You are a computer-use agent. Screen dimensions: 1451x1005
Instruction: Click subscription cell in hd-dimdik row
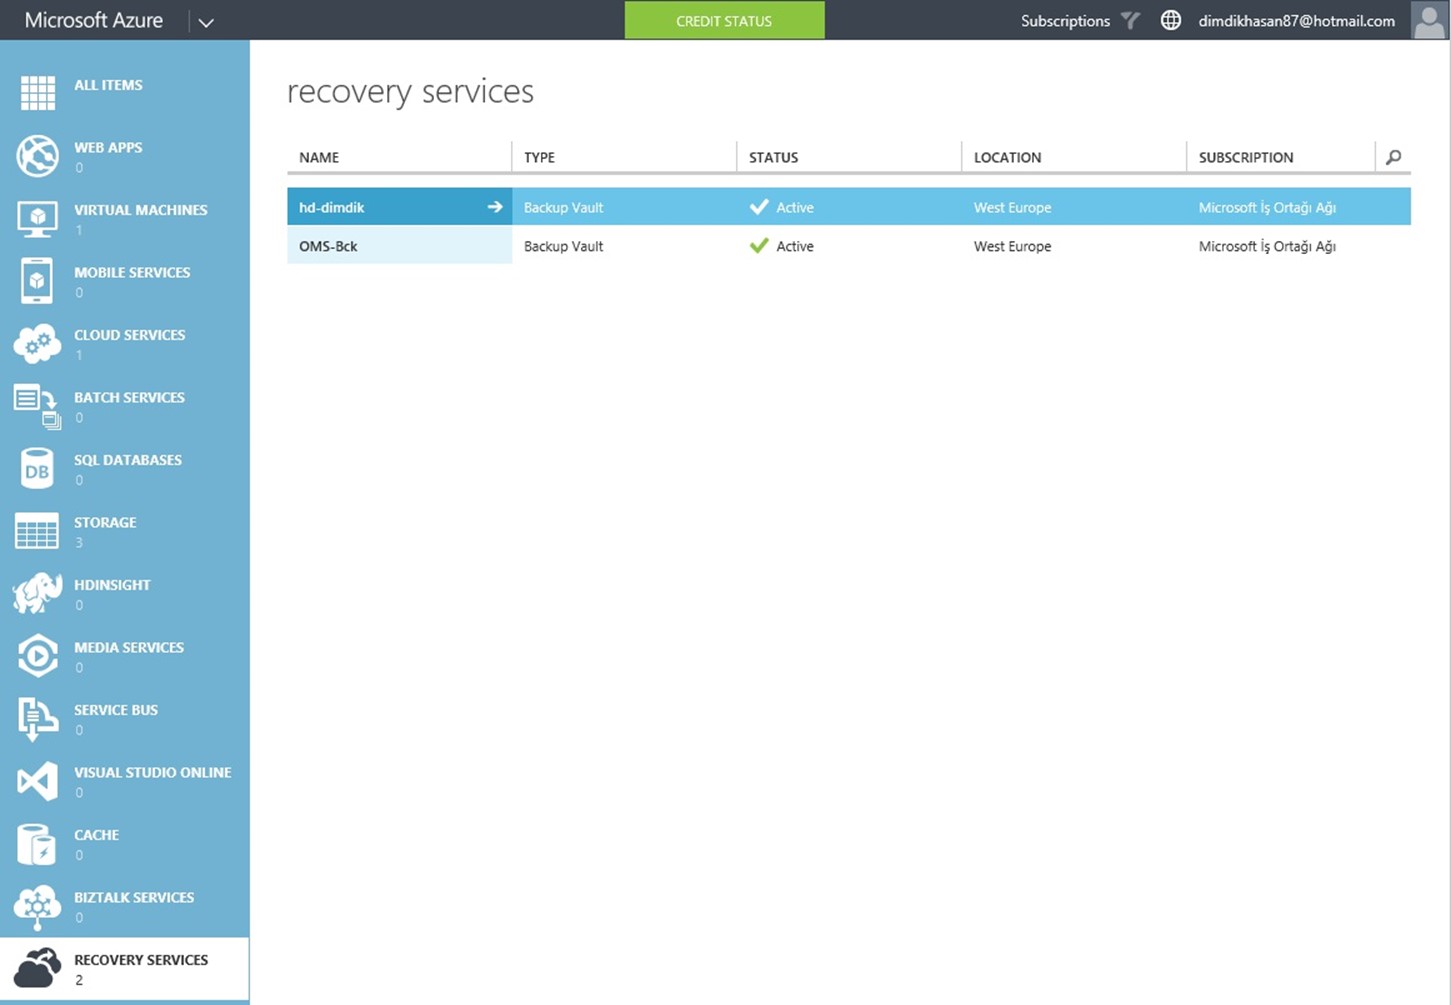click(x=1267, y=207)
